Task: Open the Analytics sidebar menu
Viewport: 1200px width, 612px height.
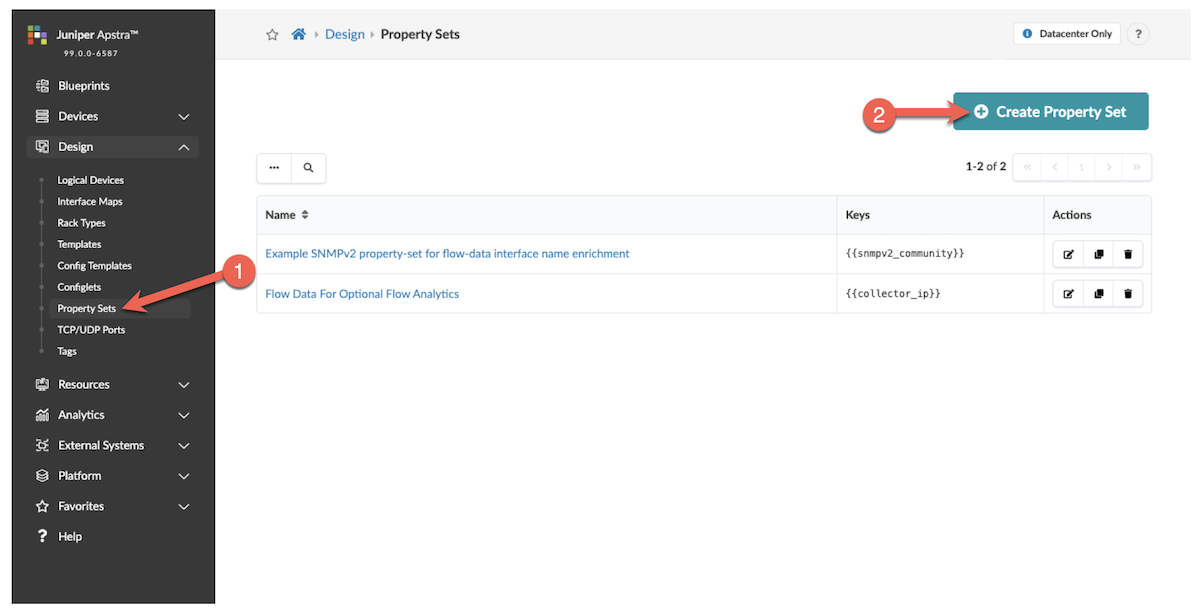Action: point(112,415)
